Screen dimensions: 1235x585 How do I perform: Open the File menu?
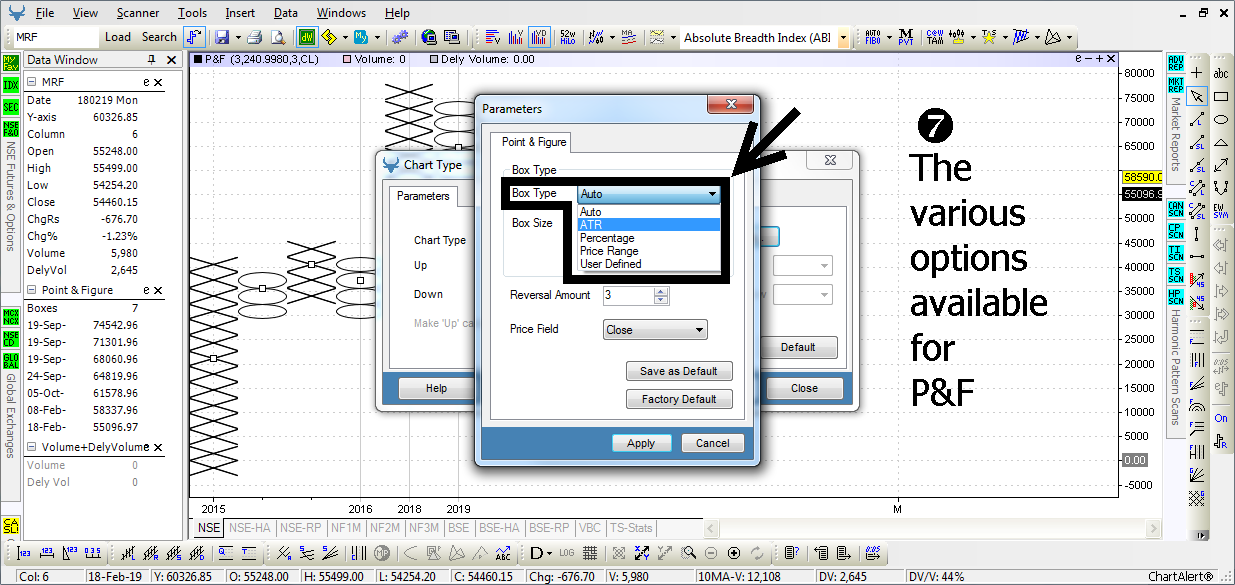point(45,13)
